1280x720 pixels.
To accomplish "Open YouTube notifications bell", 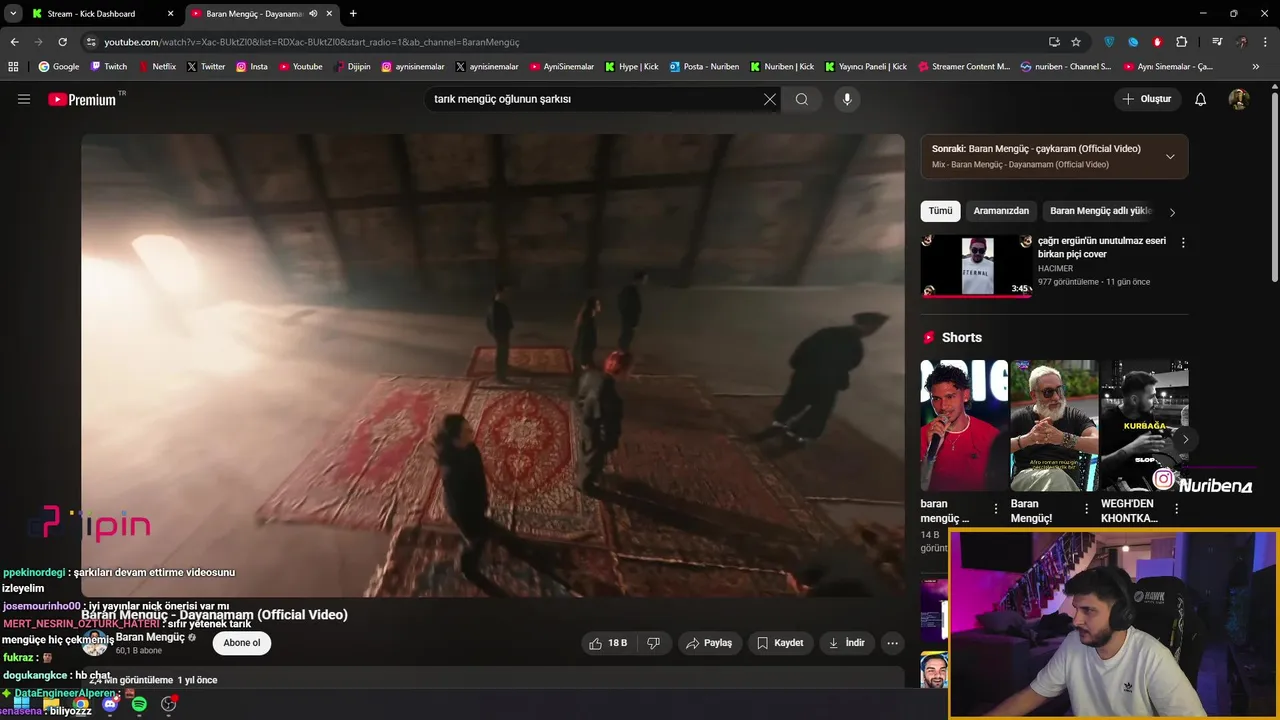I will tap(1201, 99).
